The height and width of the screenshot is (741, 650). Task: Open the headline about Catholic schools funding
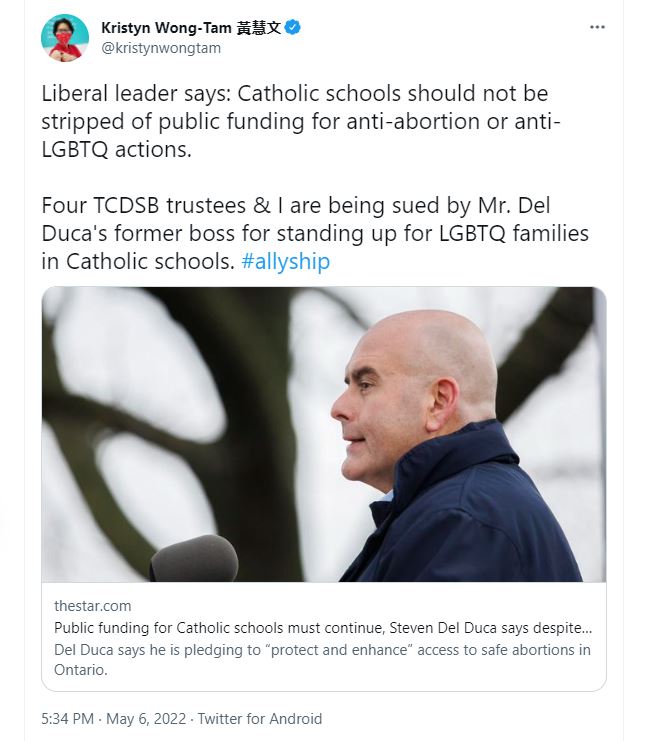point(323,628)
